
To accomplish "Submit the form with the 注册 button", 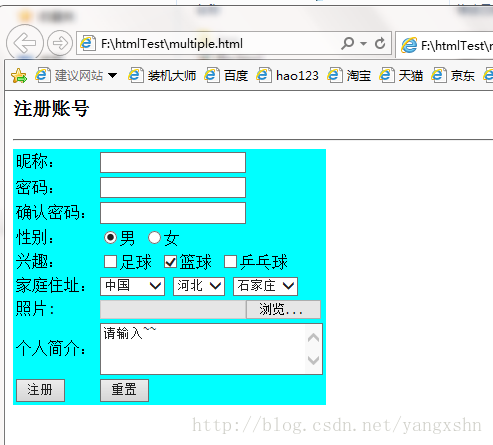I will coord(40,390).
